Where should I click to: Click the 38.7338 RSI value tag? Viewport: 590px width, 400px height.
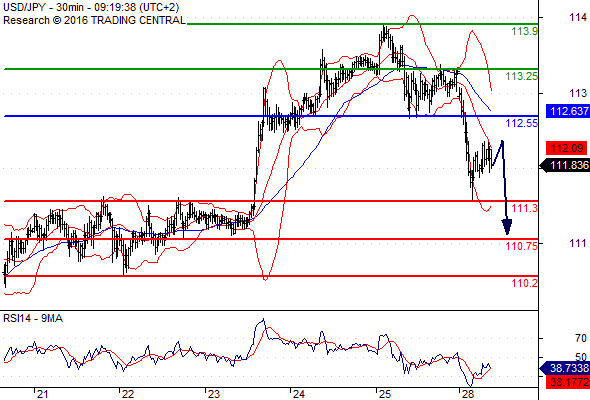pos(565,368)
